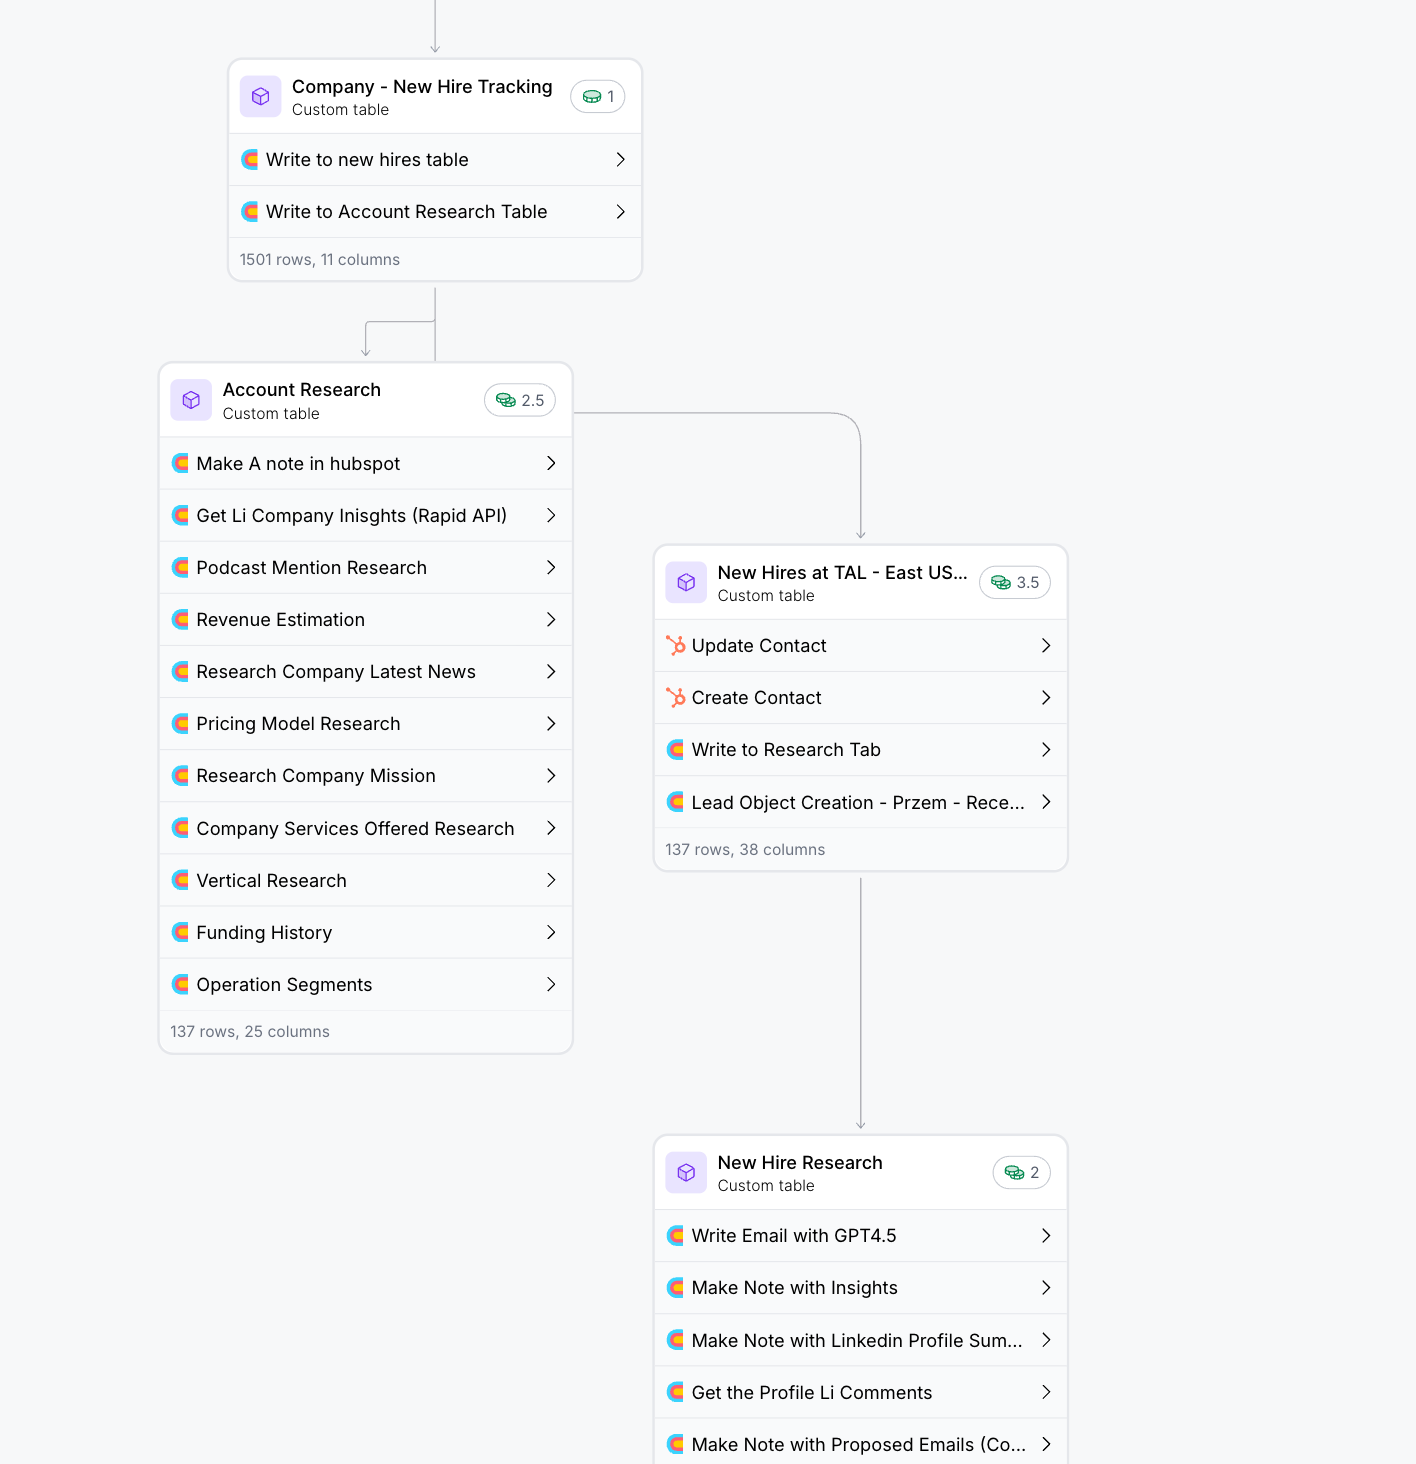Click the Clay icon beside Operation Segments
This screenshot has width=1416, height=1464.
point(181,985)
